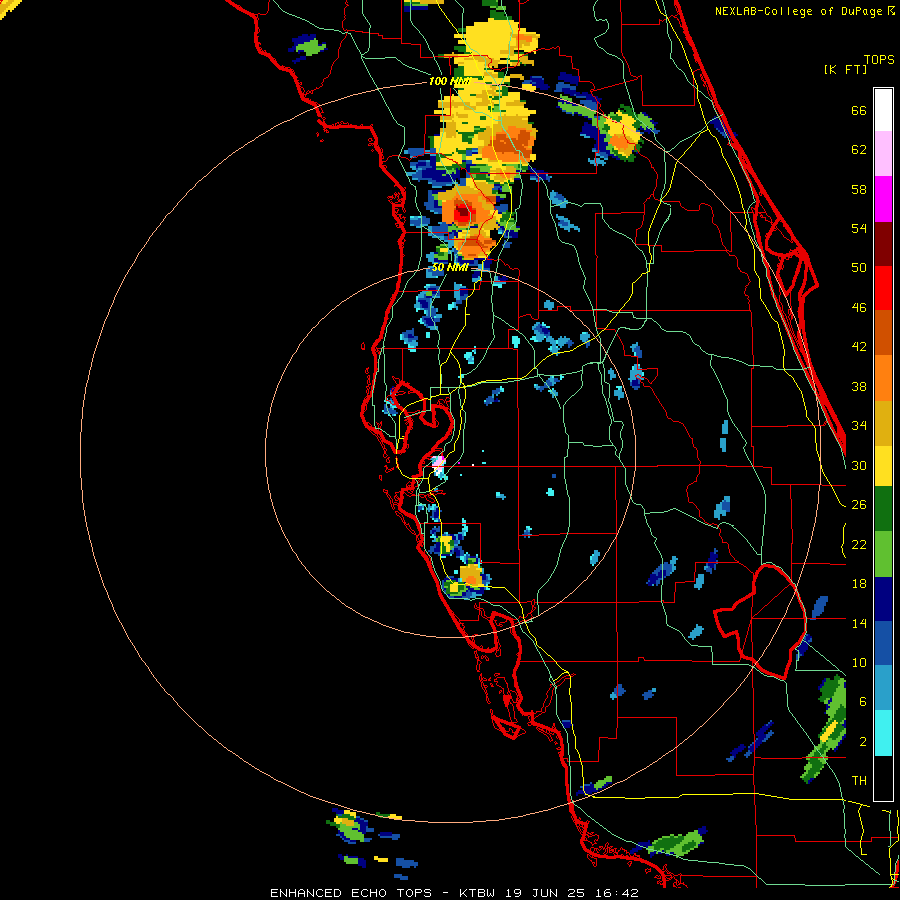Click the 22 legend value
The image size is (900, 900).
point(859,544)
